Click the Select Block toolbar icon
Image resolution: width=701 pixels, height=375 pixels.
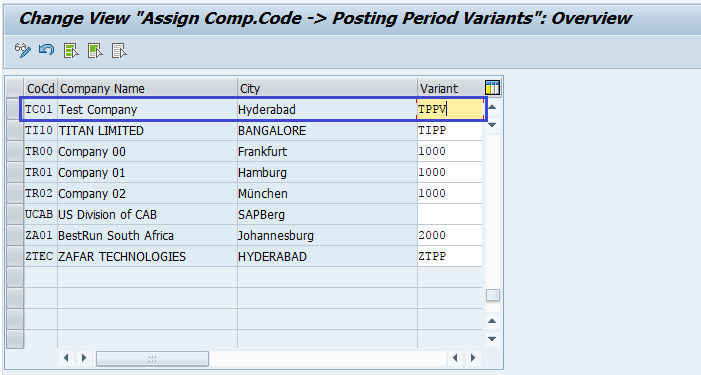(95, 51)
